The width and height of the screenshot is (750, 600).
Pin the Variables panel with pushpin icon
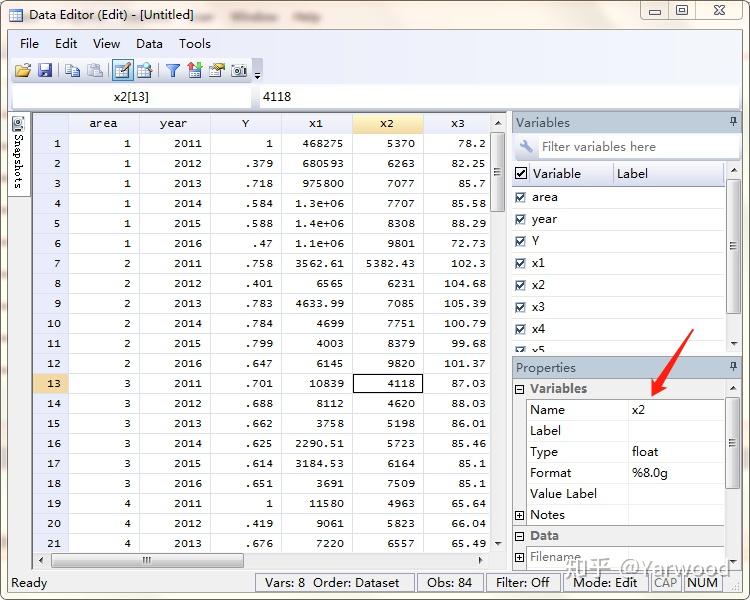click(x=733, y=122)
